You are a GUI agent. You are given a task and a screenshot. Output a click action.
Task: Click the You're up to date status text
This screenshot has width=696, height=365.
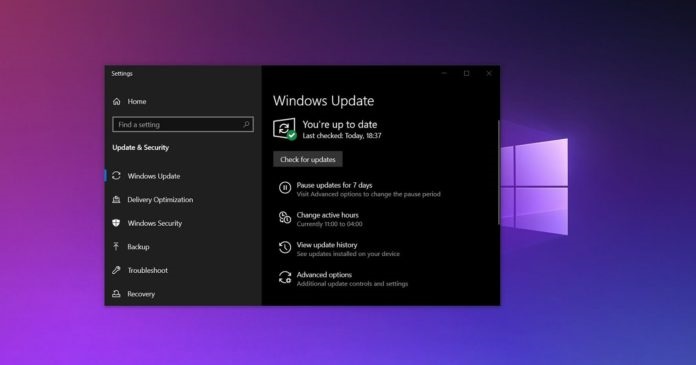click(340, 125)
